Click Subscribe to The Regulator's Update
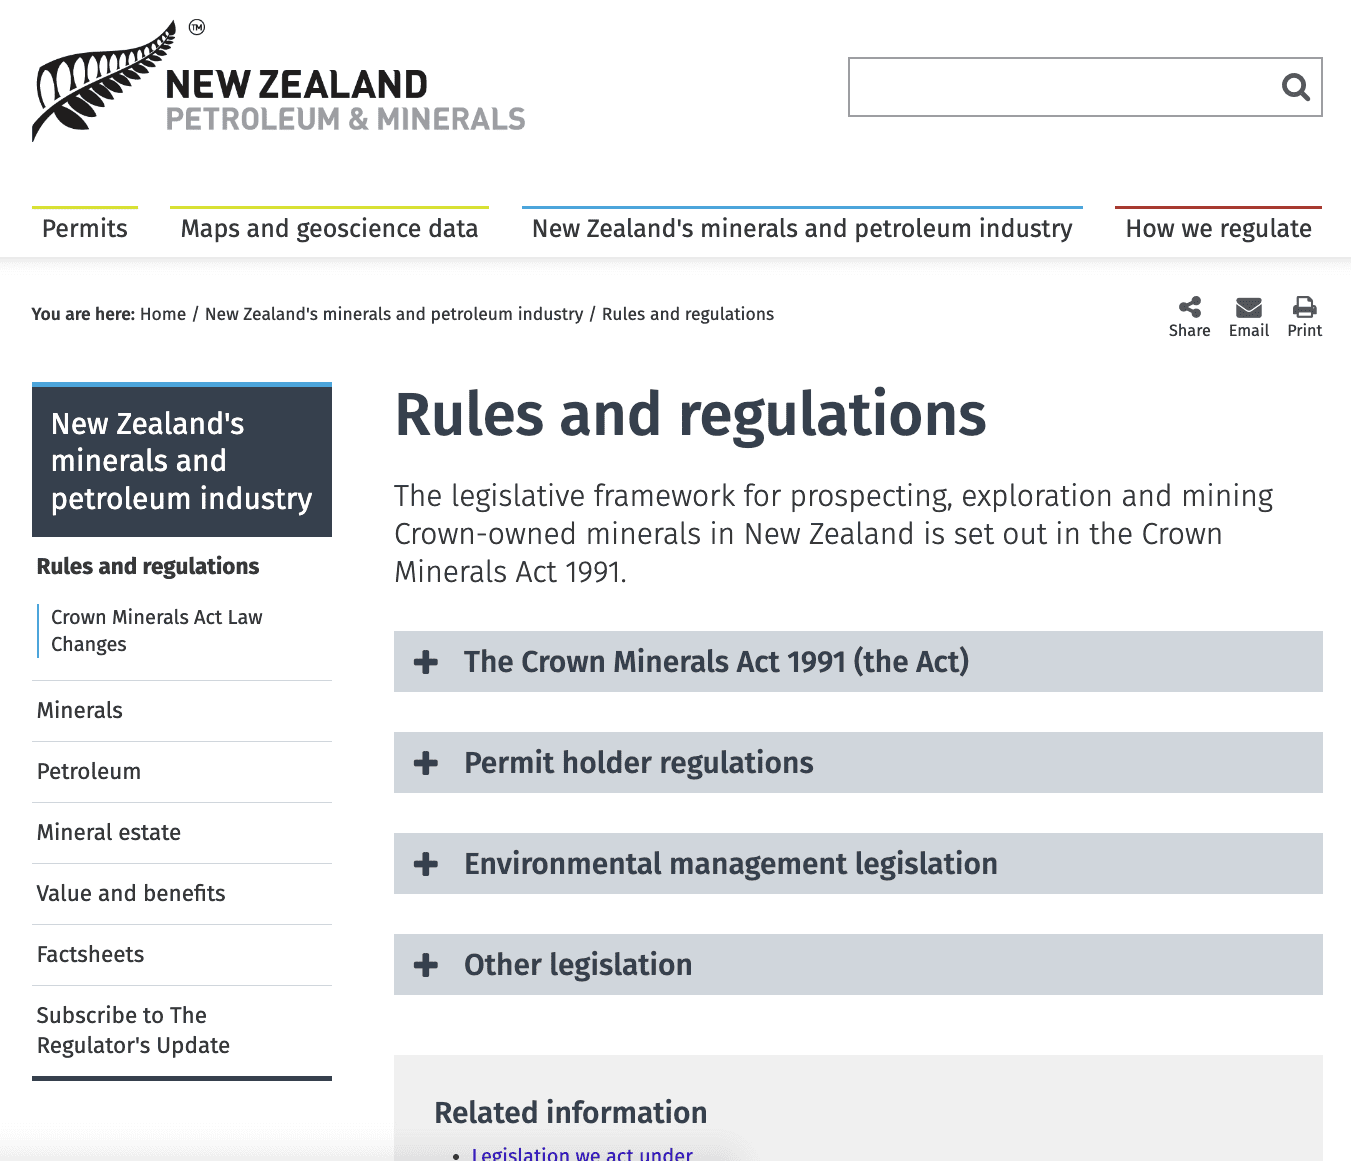This screenshot has height=1161, width=1351. click(x=133, y=1030)
